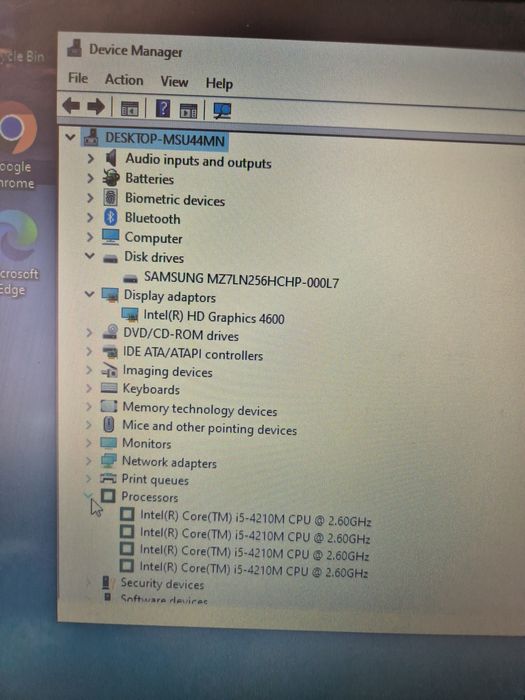Click the Bluetooth symbol icon
Screen dimensions: 525x700
click(110, 217)
